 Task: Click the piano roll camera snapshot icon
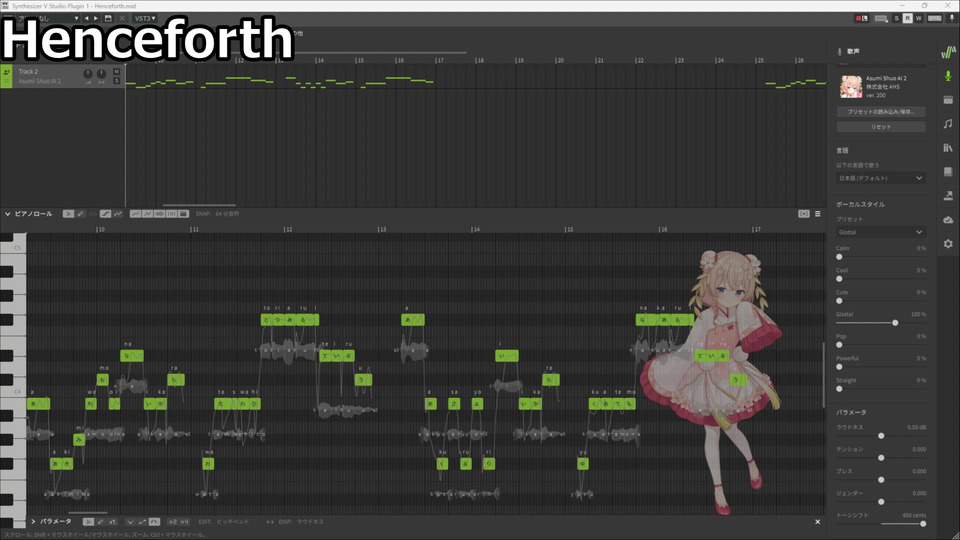pyautogui.click(x=804, y=214)
